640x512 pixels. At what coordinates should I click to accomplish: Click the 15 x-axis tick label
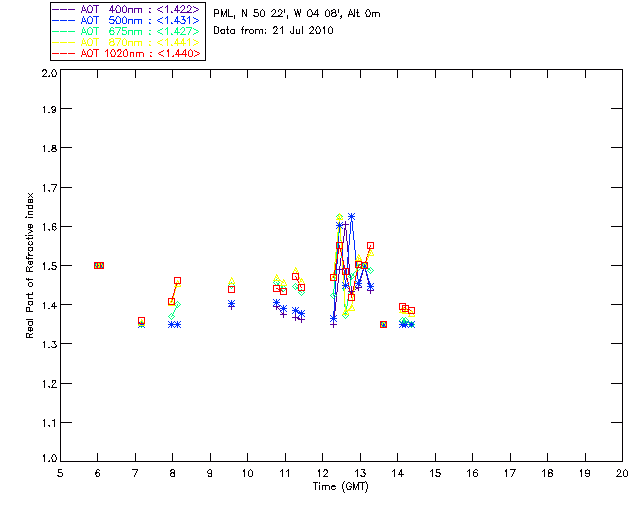(435, 473)
